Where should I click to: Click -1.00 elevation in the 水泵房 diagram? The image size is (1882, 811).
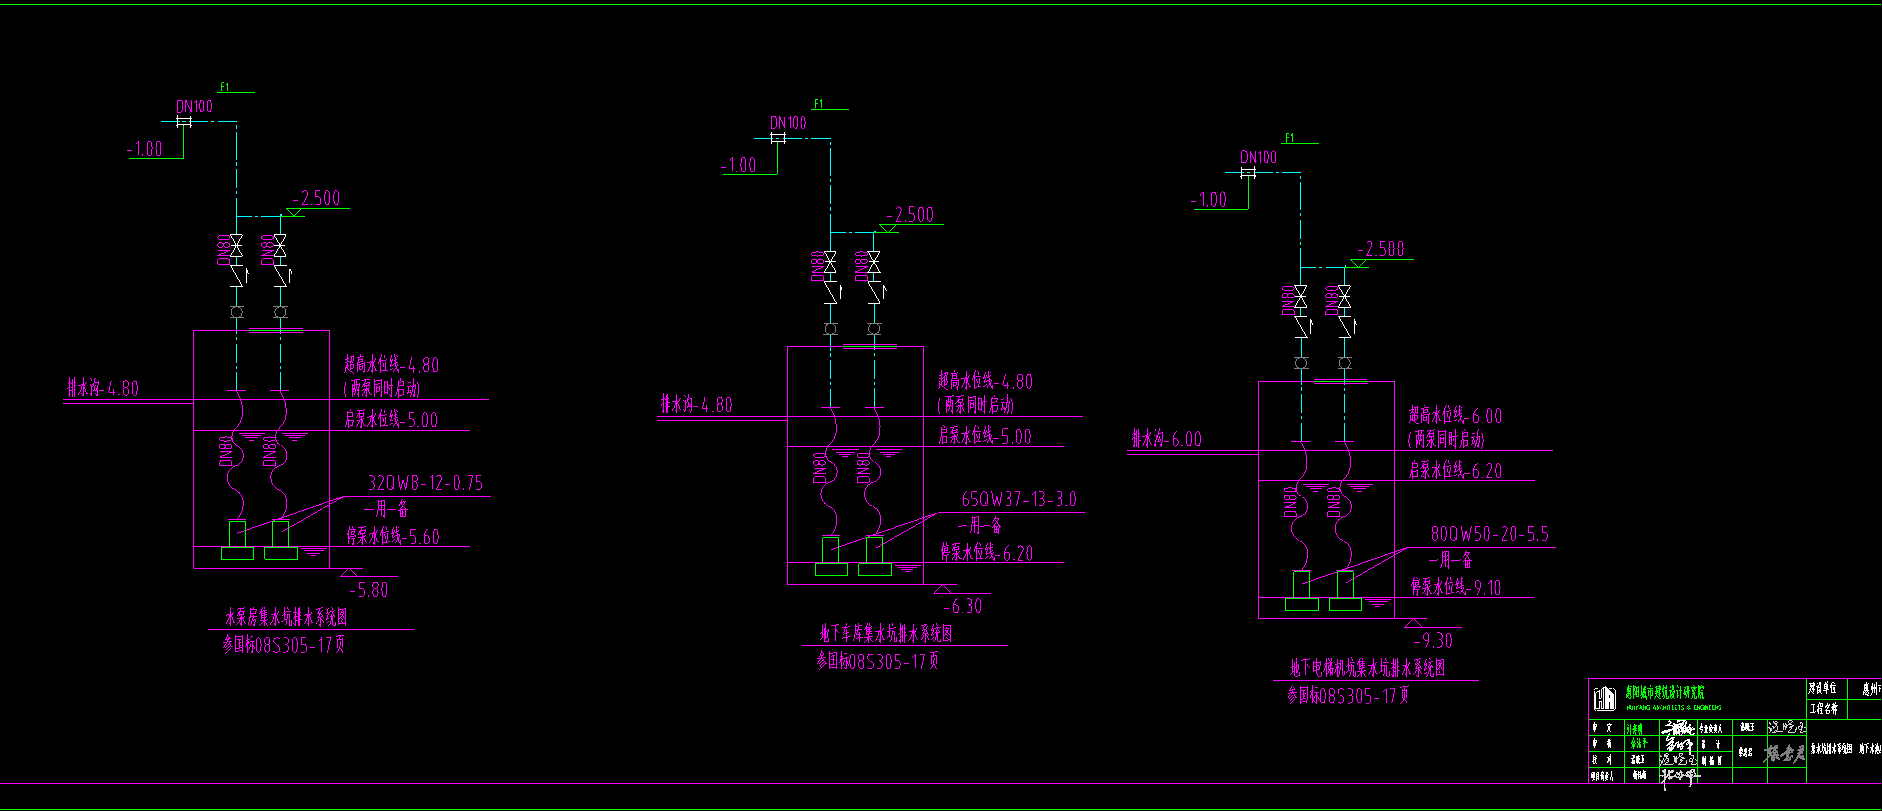point(145,149)
